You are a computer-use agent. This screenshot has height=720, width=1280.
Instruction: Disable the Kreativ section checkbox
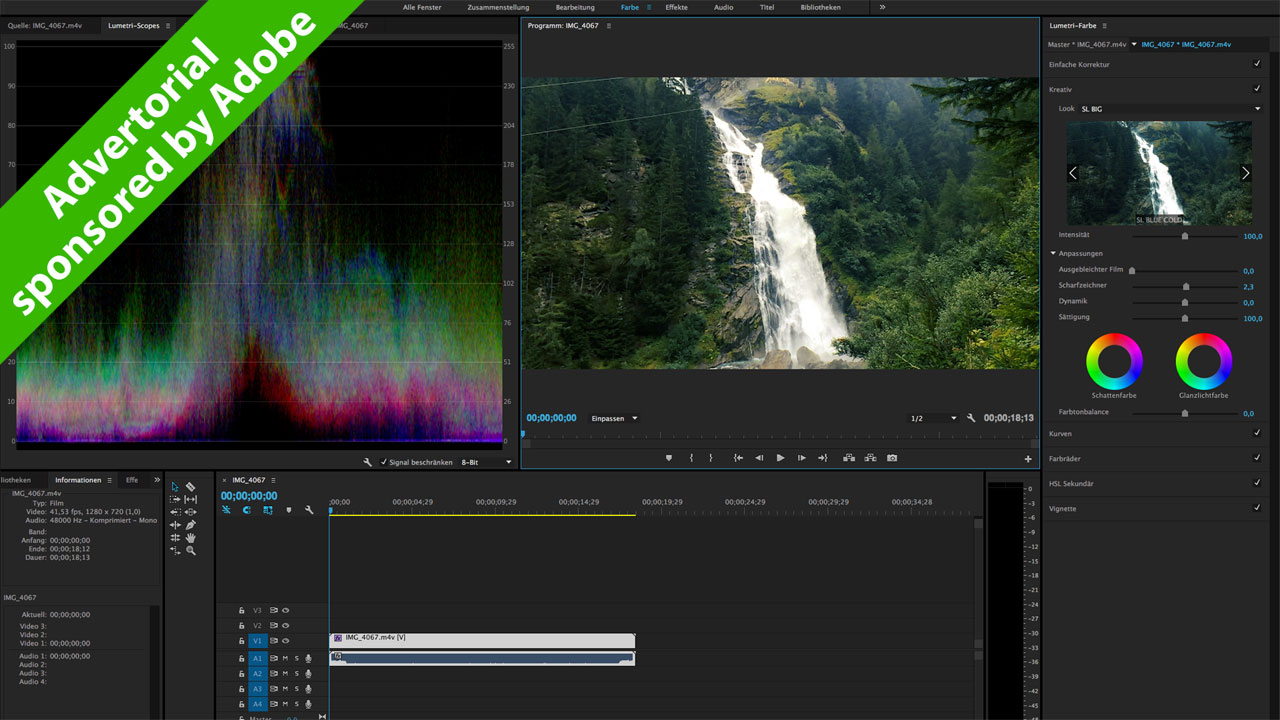tap(1257, 88)
